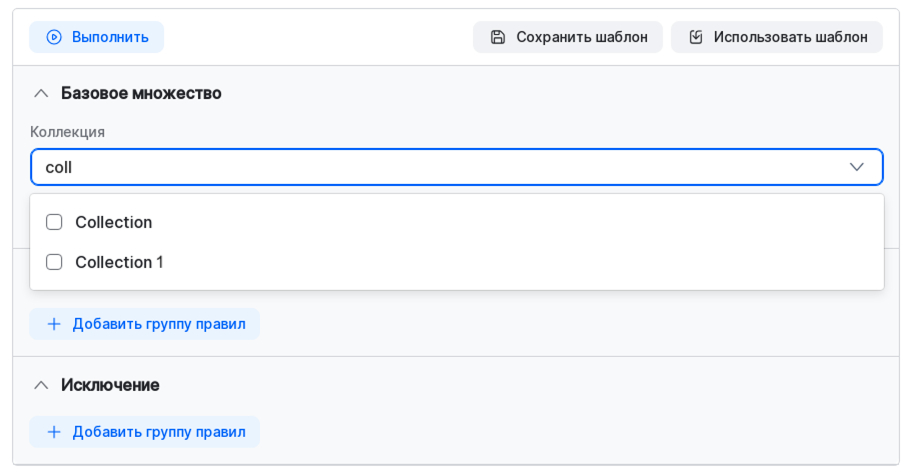Click the floppy disk save icon
Viewport: 908px width, 474px height.
pyautogui.click(x=497, y=37)
